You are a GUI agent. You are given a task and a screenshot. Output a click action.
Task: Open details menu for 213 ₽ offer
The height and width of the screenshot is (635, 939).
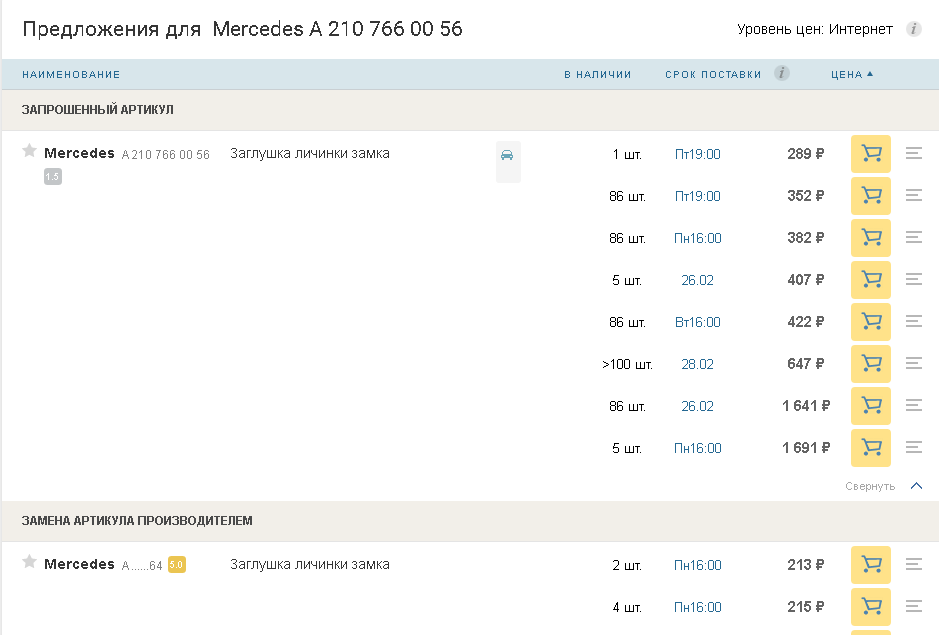tap(914, 564)
